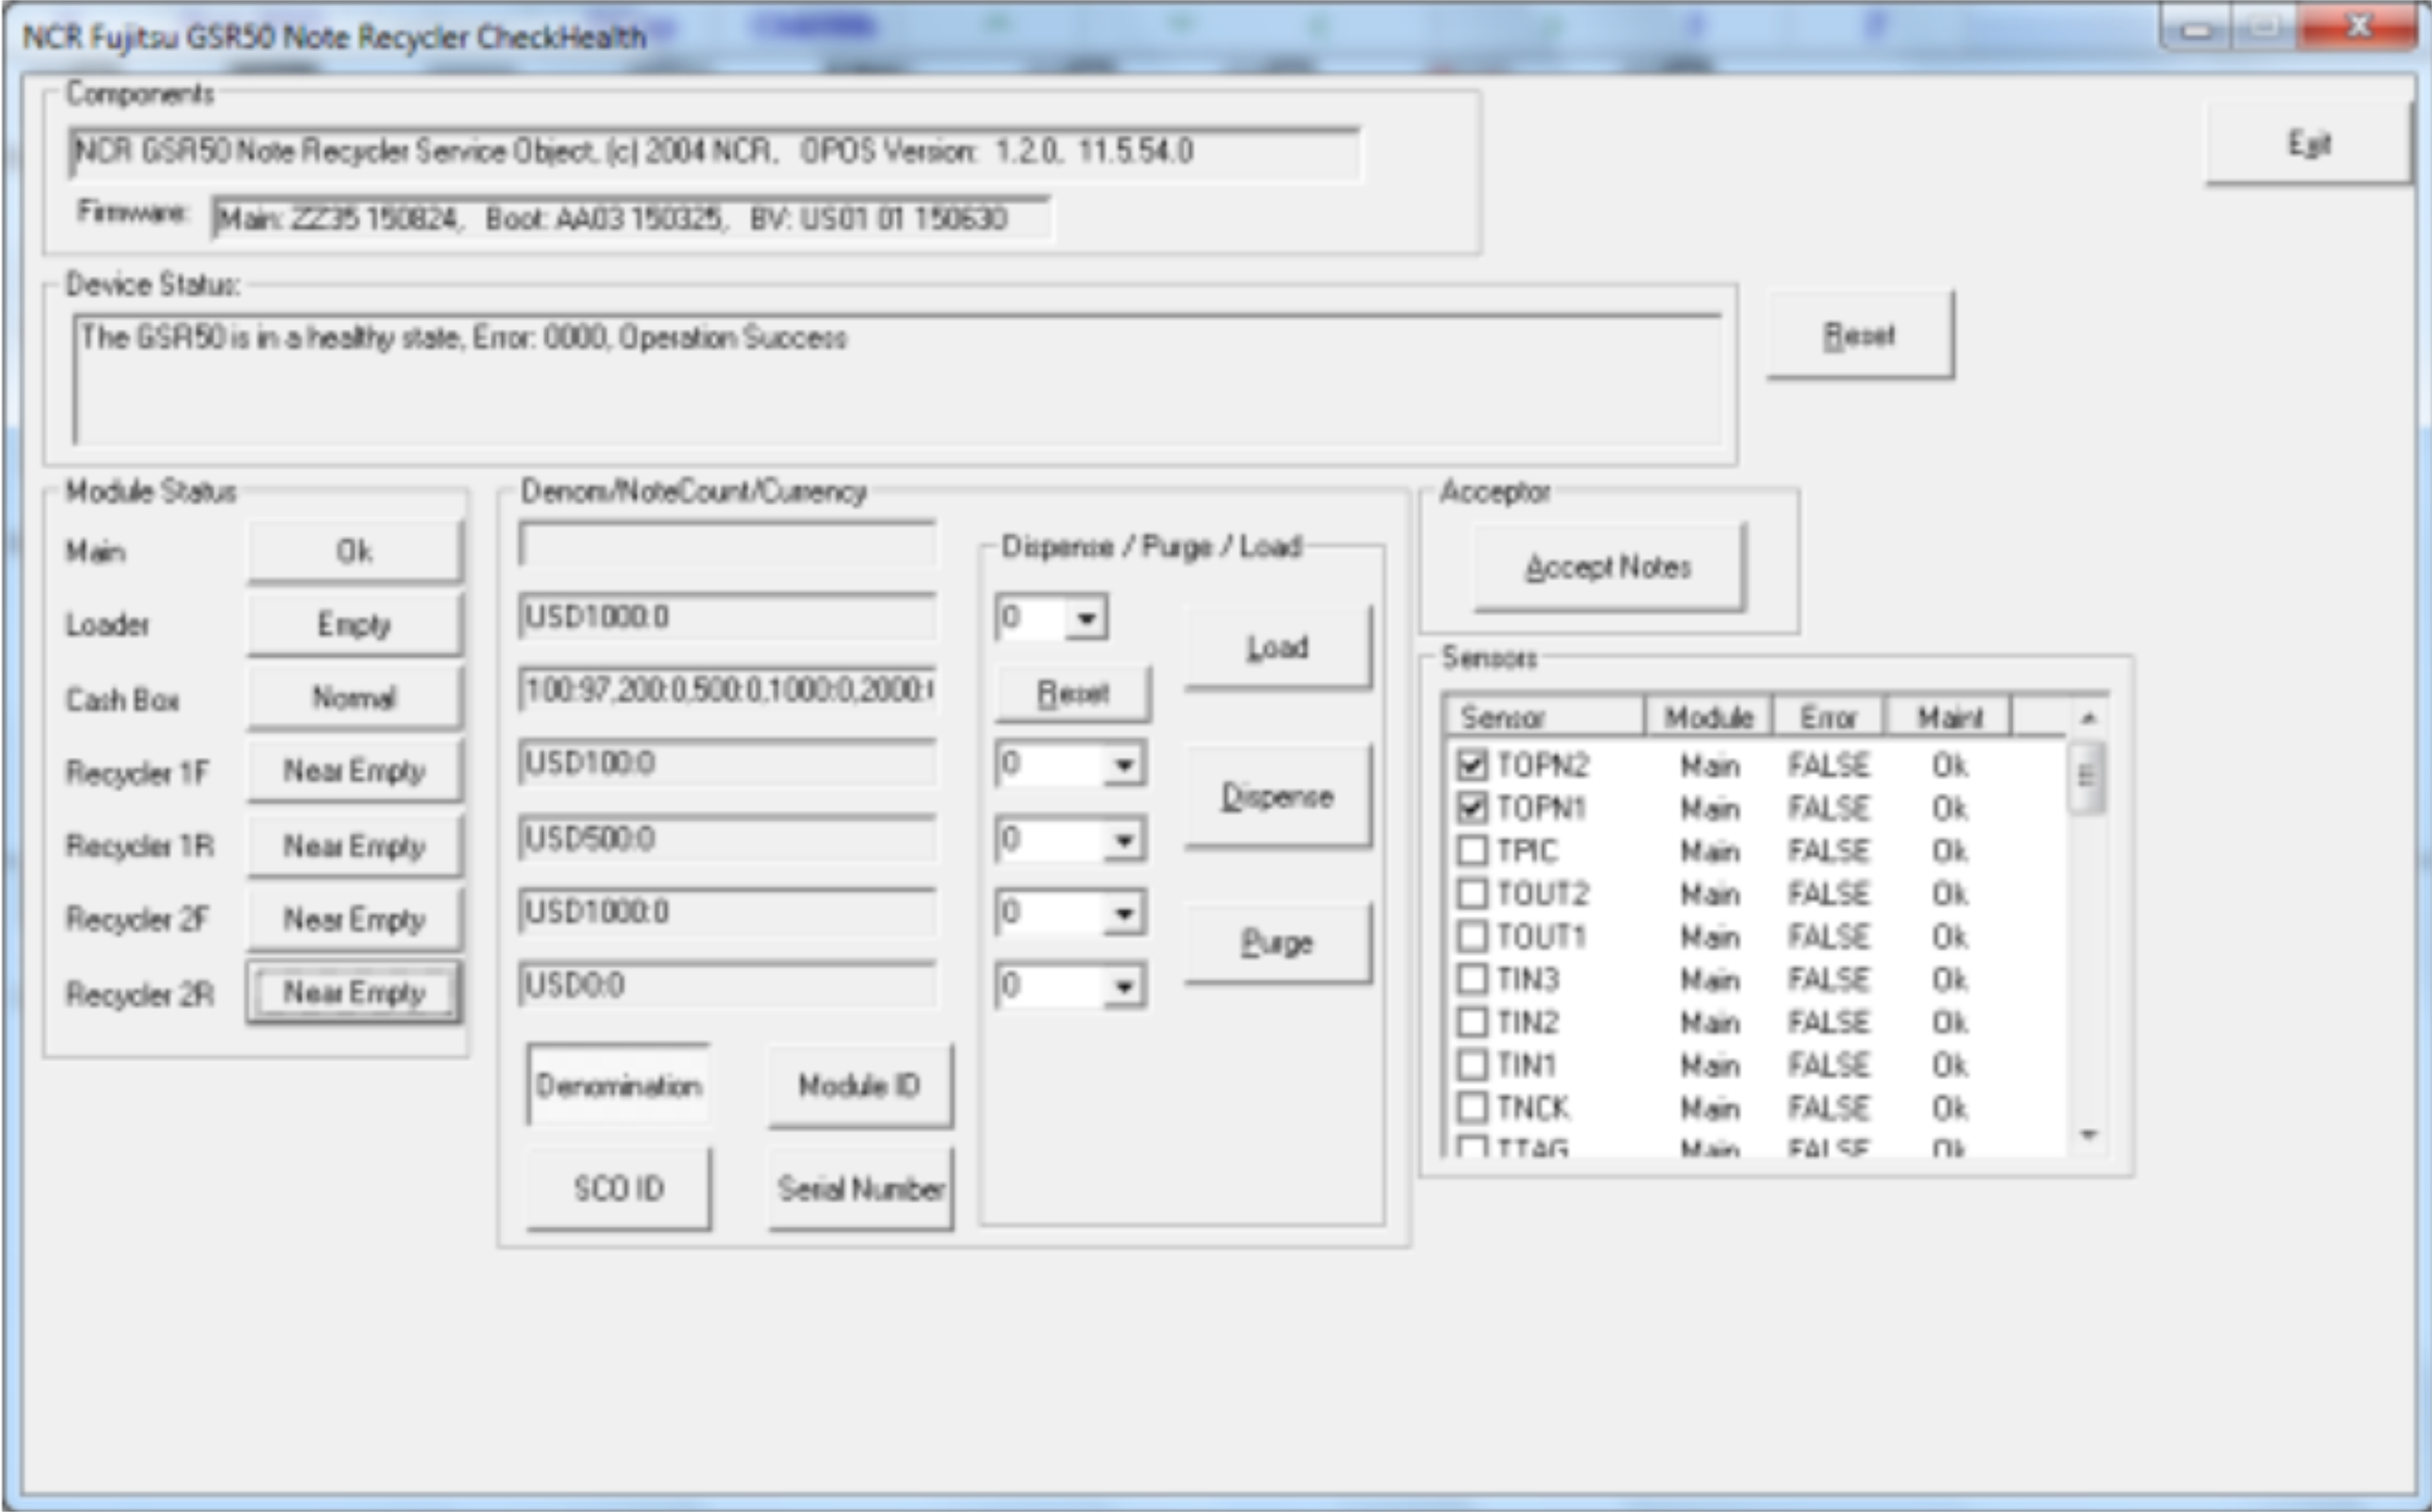Click Recycler 1R Near Empty button
Image resolution: width=2432 pixels, height=1512 pixels.
pos(355,846)
